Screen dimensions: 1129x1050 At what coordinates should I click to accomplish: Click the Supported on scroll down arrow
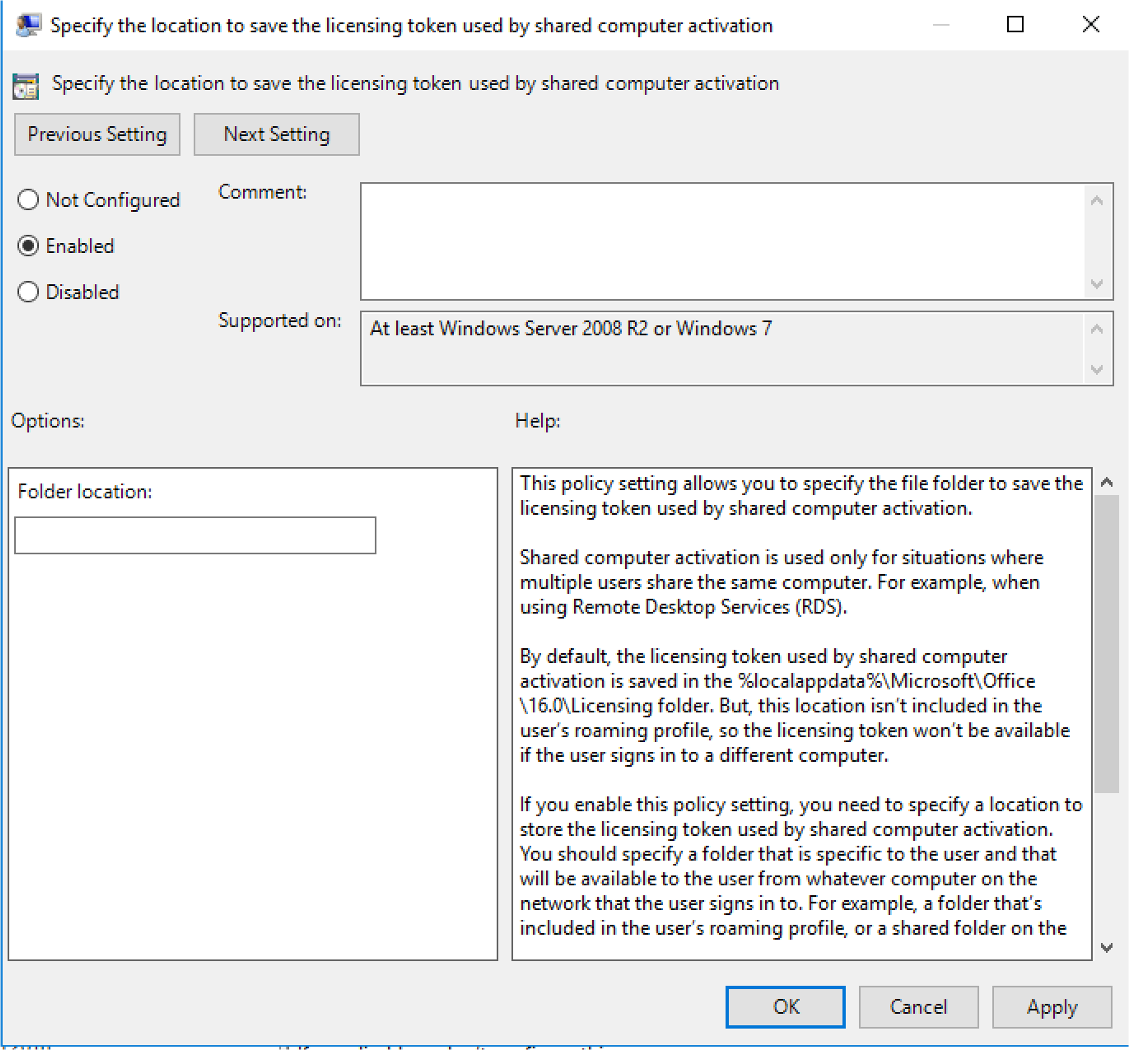(1097, 369)
